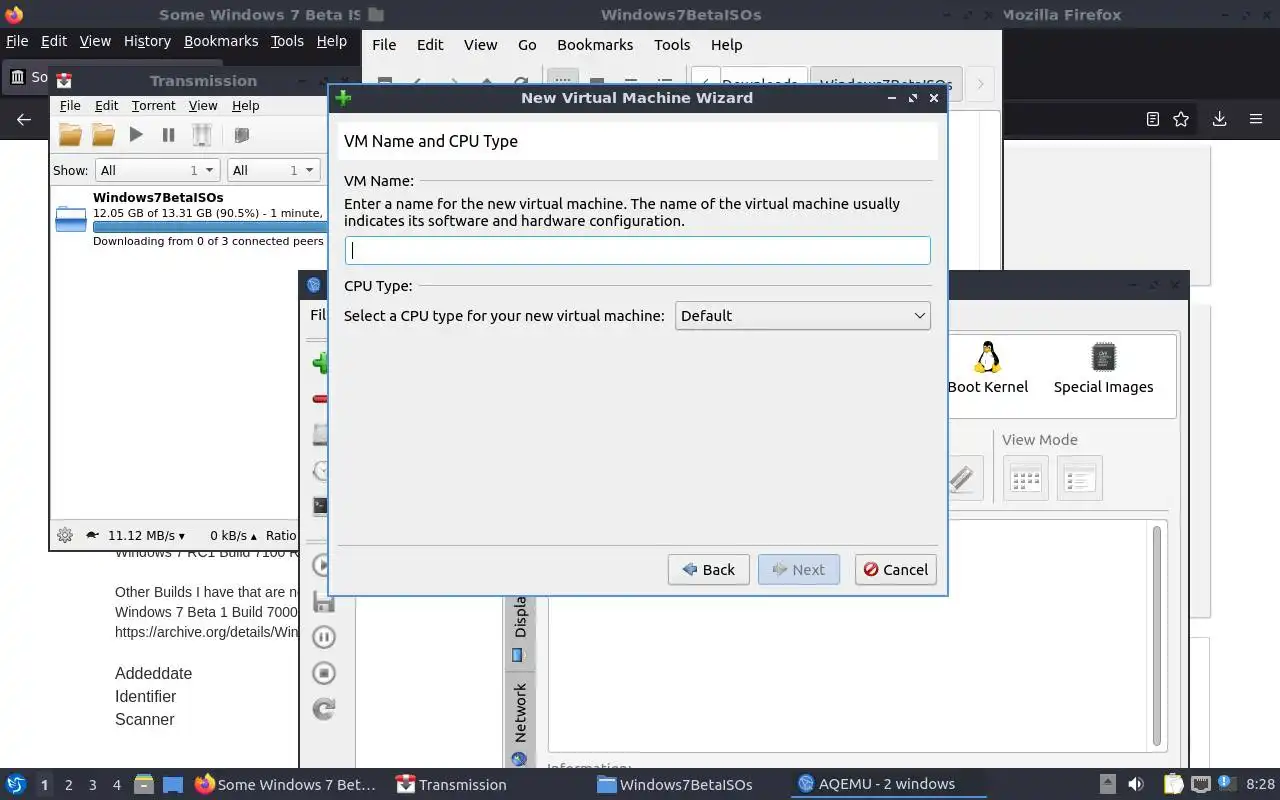Open Transmission's File menu

[70, 105]
